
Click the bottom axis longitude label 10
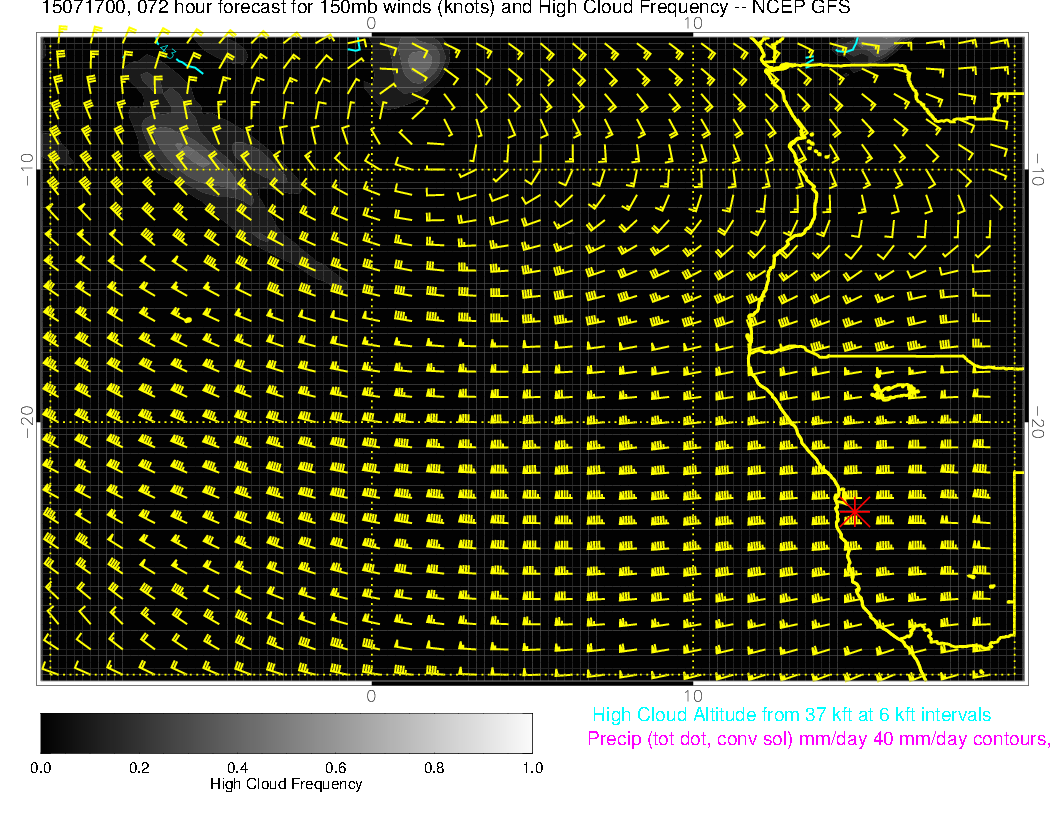(x=693, y=696)
